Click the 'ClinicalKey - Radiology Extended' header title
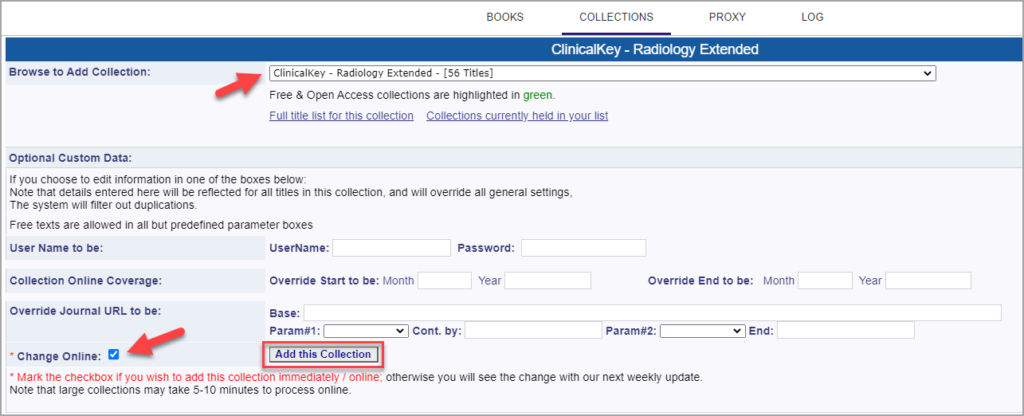1024x416 pixels. click(655, 49)
